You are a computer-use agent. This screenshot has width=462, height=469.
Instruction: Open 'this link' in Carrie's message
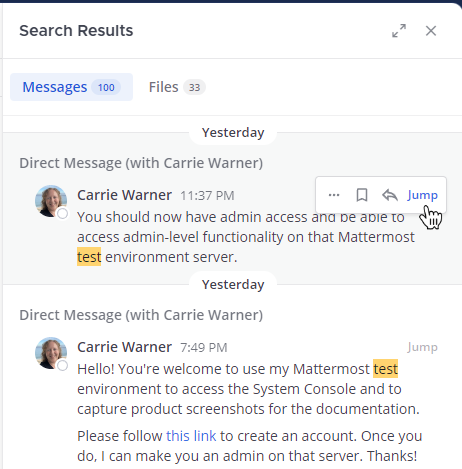[191, 436]
